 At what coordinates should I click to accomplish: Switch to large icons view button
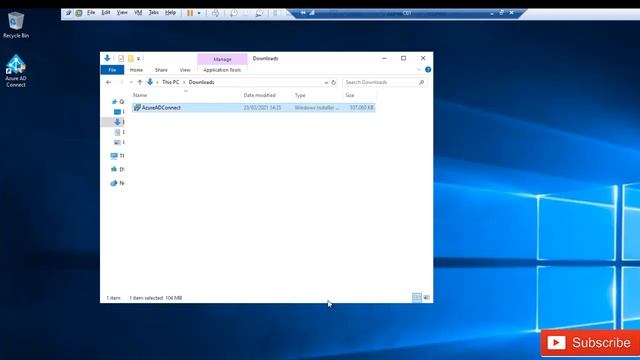coord(427,298)
